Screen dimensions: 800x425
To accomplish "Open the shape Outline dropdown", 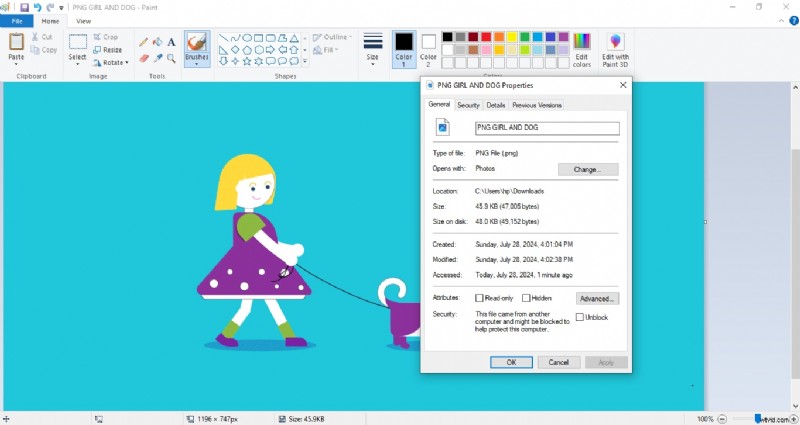I will [x=333, y=37].
